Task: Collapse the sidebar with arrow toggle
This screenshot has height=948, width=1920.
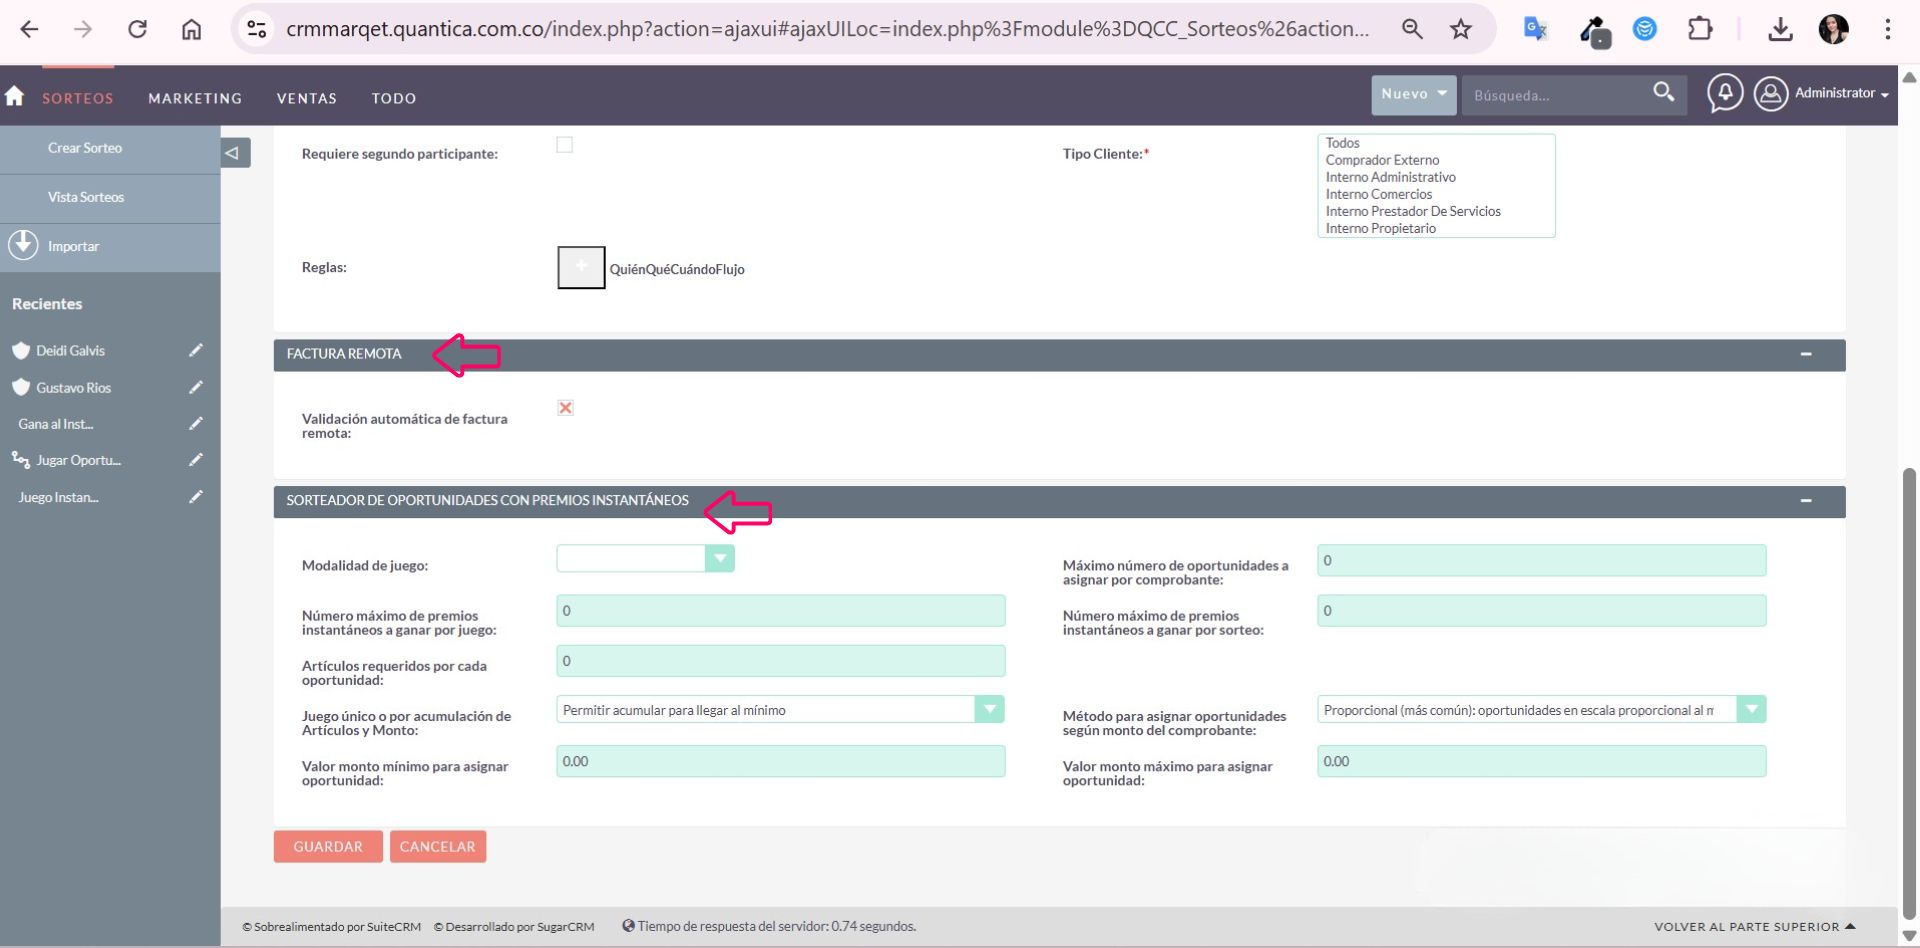Action: pos(234,153)
